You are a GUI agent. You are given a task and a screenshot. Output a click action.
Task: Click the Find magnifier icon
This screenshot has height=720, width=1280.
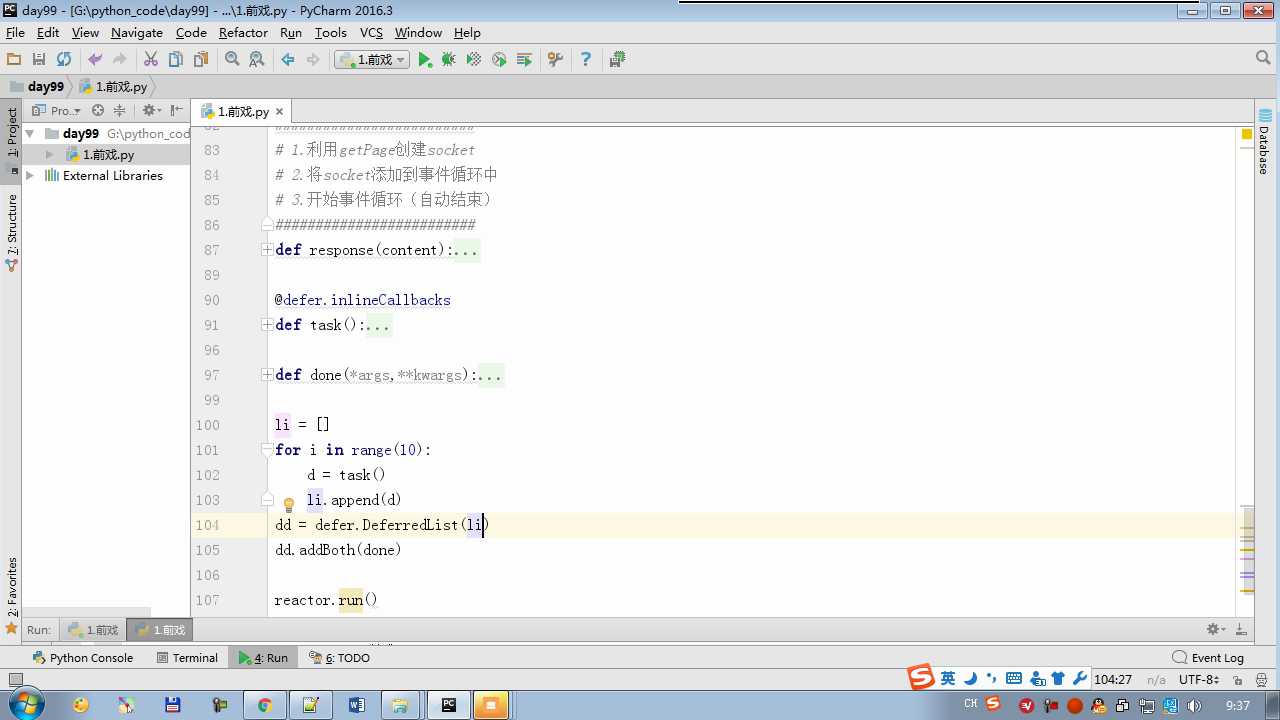tap(232, 60)
